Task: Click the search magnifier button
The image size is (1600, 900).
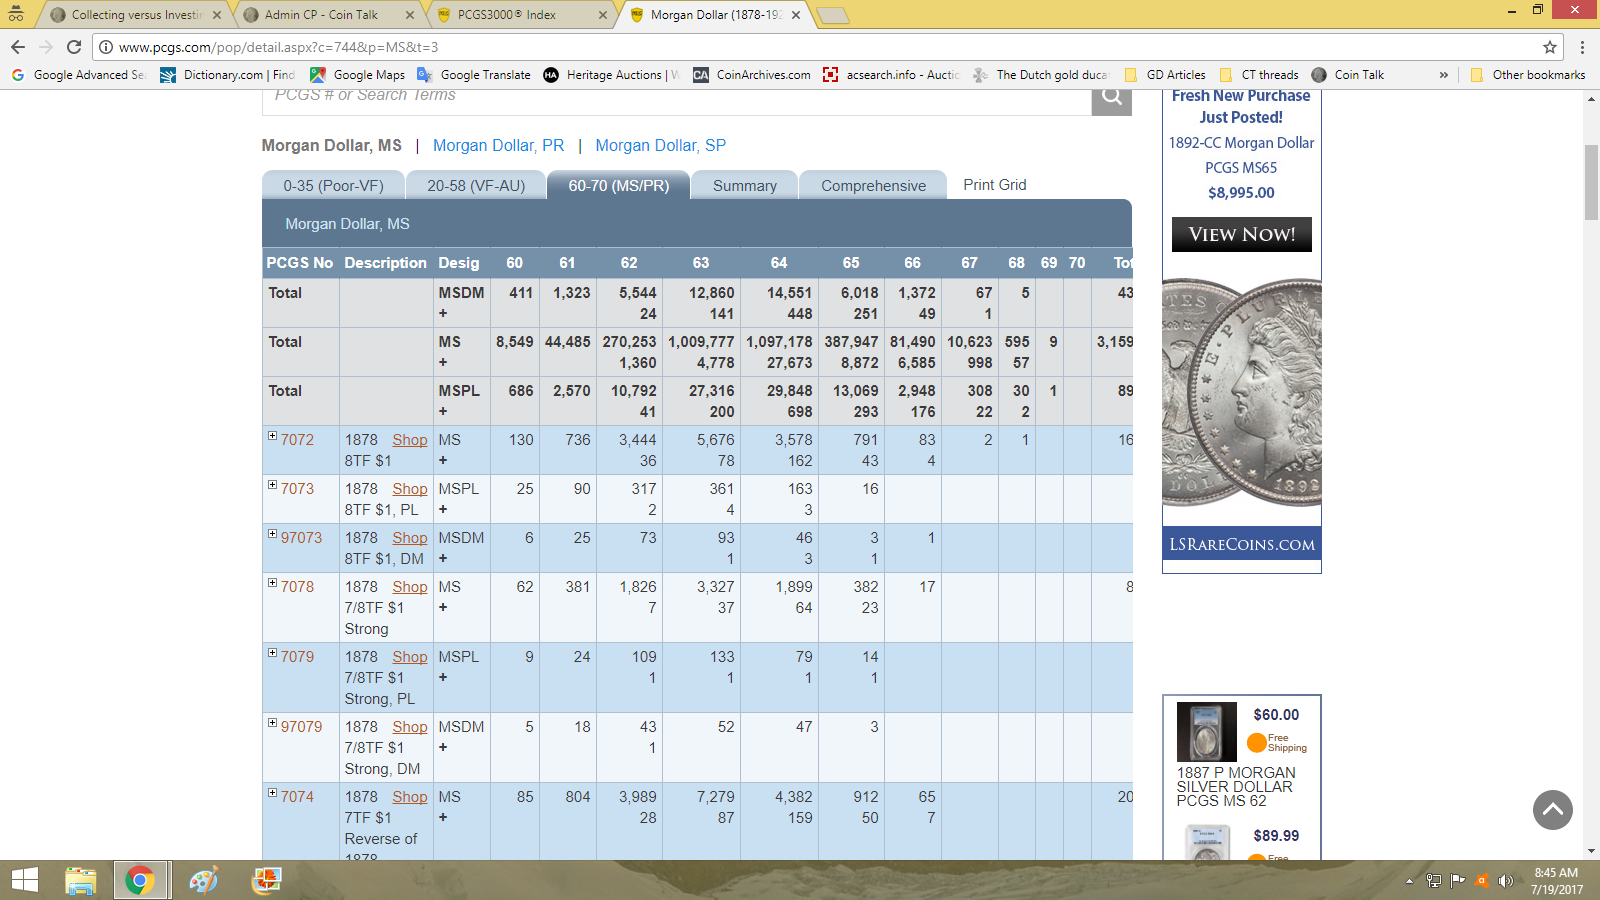Action: pos(1111,97)
